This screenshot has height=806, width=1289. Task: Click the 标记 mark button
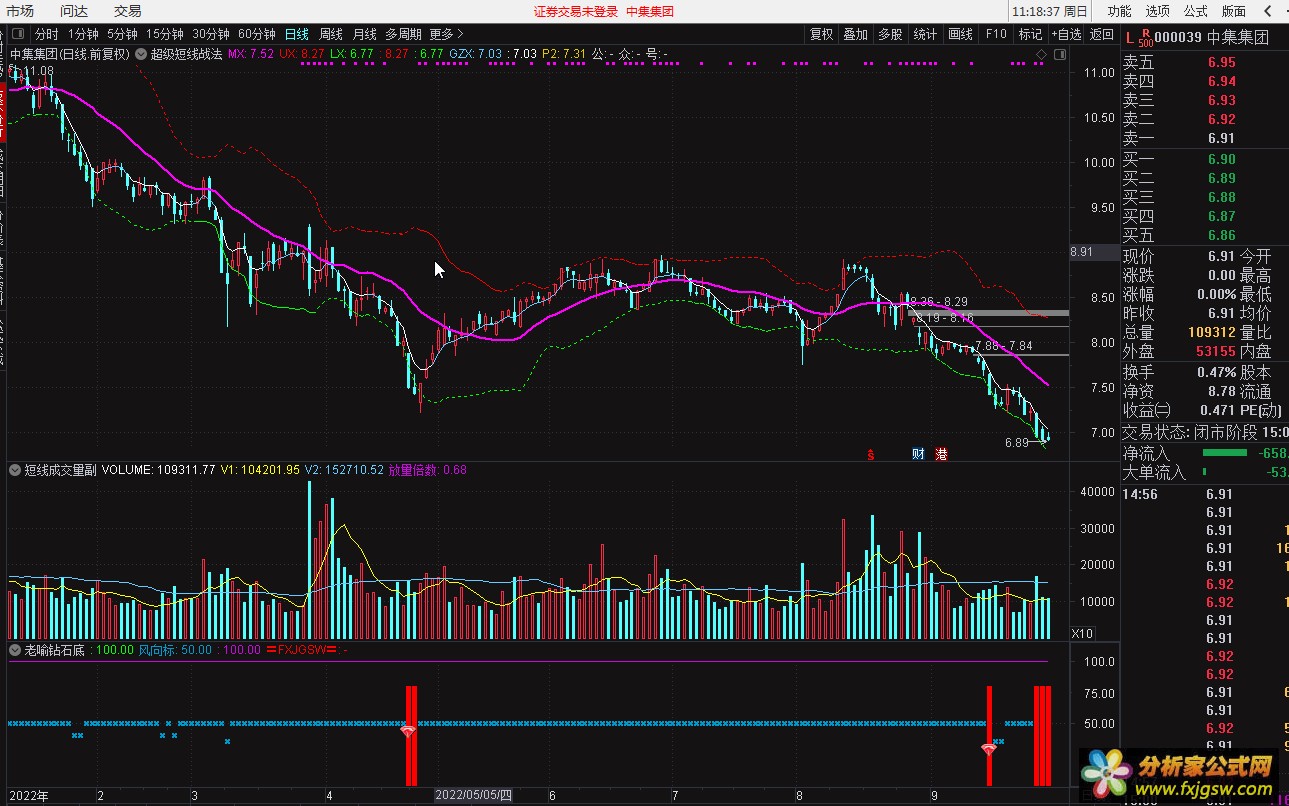(1030, 34)
